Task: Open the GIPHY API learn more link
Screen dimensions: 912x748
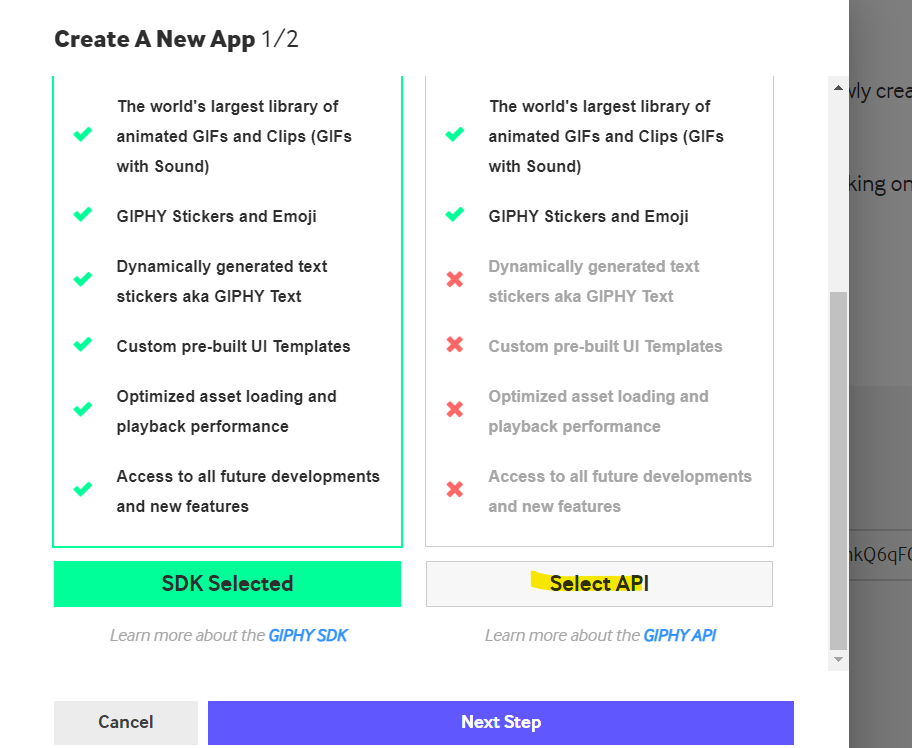Action: (x=680, y=635)
